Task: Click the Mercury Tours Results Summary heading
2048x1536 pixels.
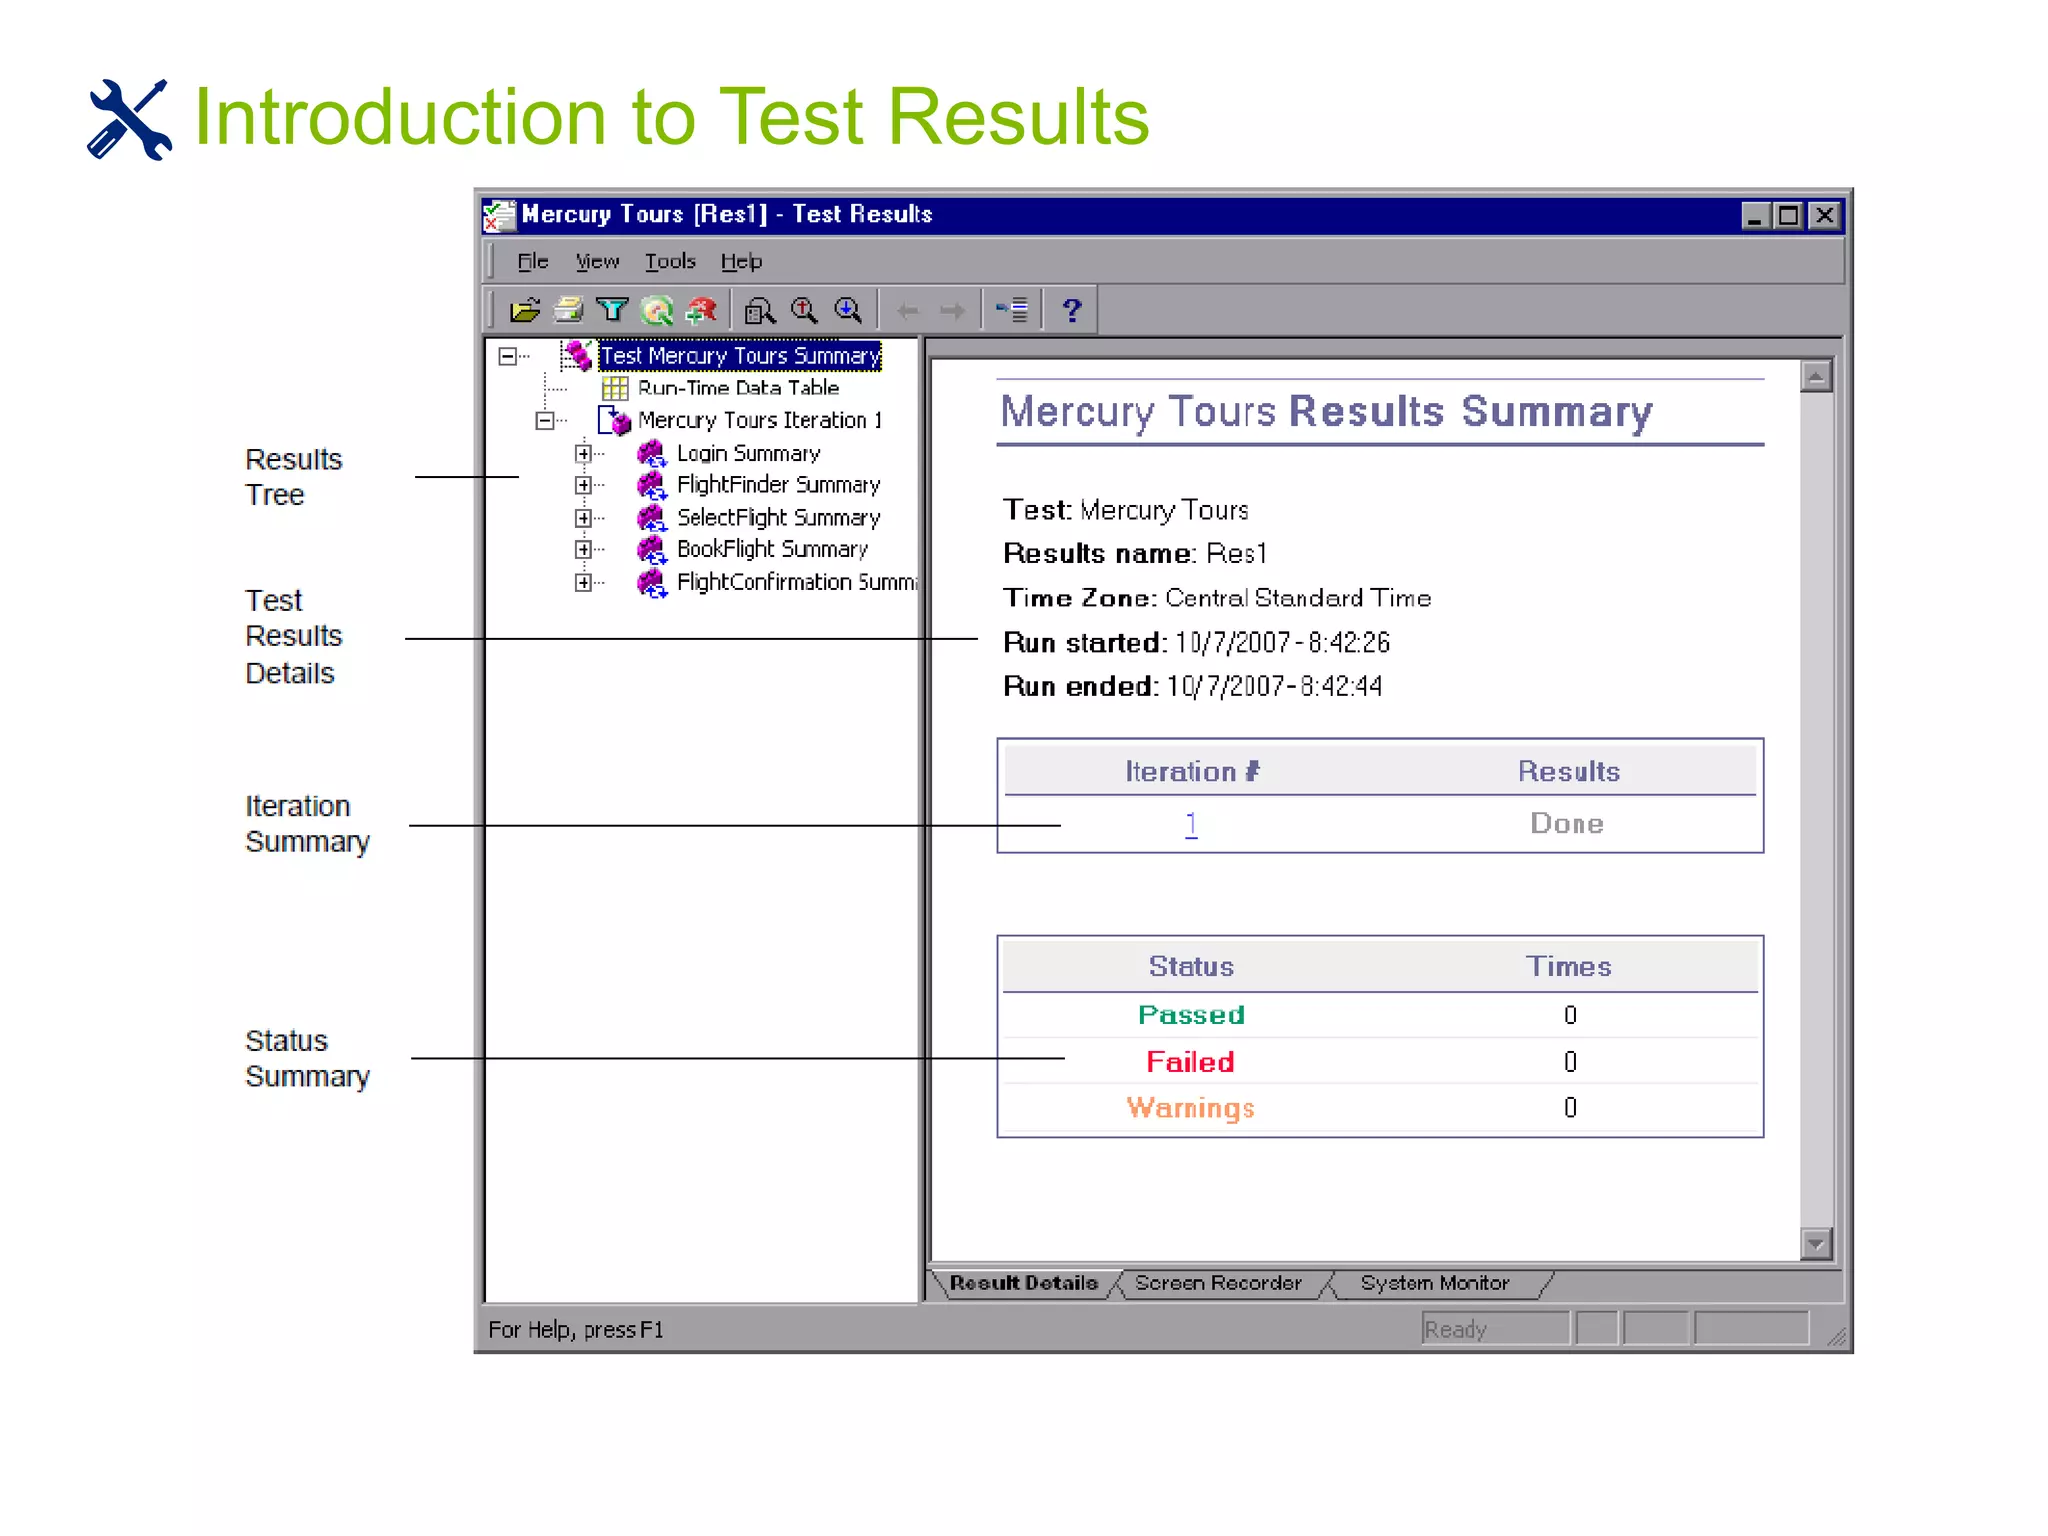Action: coord(1326,412)
